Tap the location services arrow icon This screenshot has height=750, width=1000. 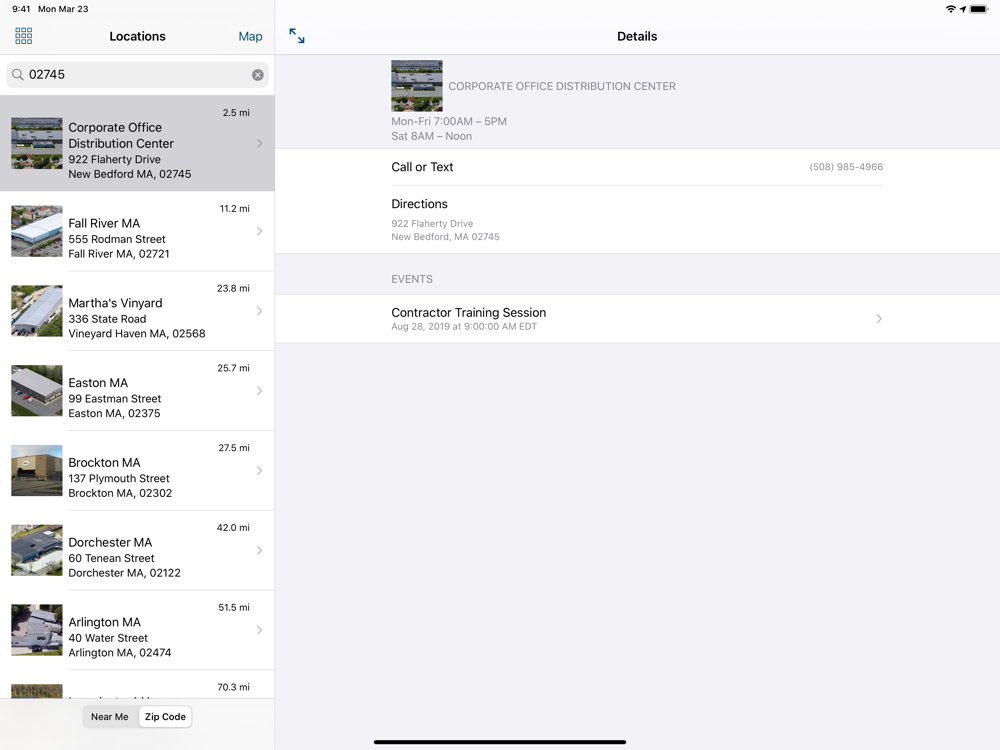(962, 9)
